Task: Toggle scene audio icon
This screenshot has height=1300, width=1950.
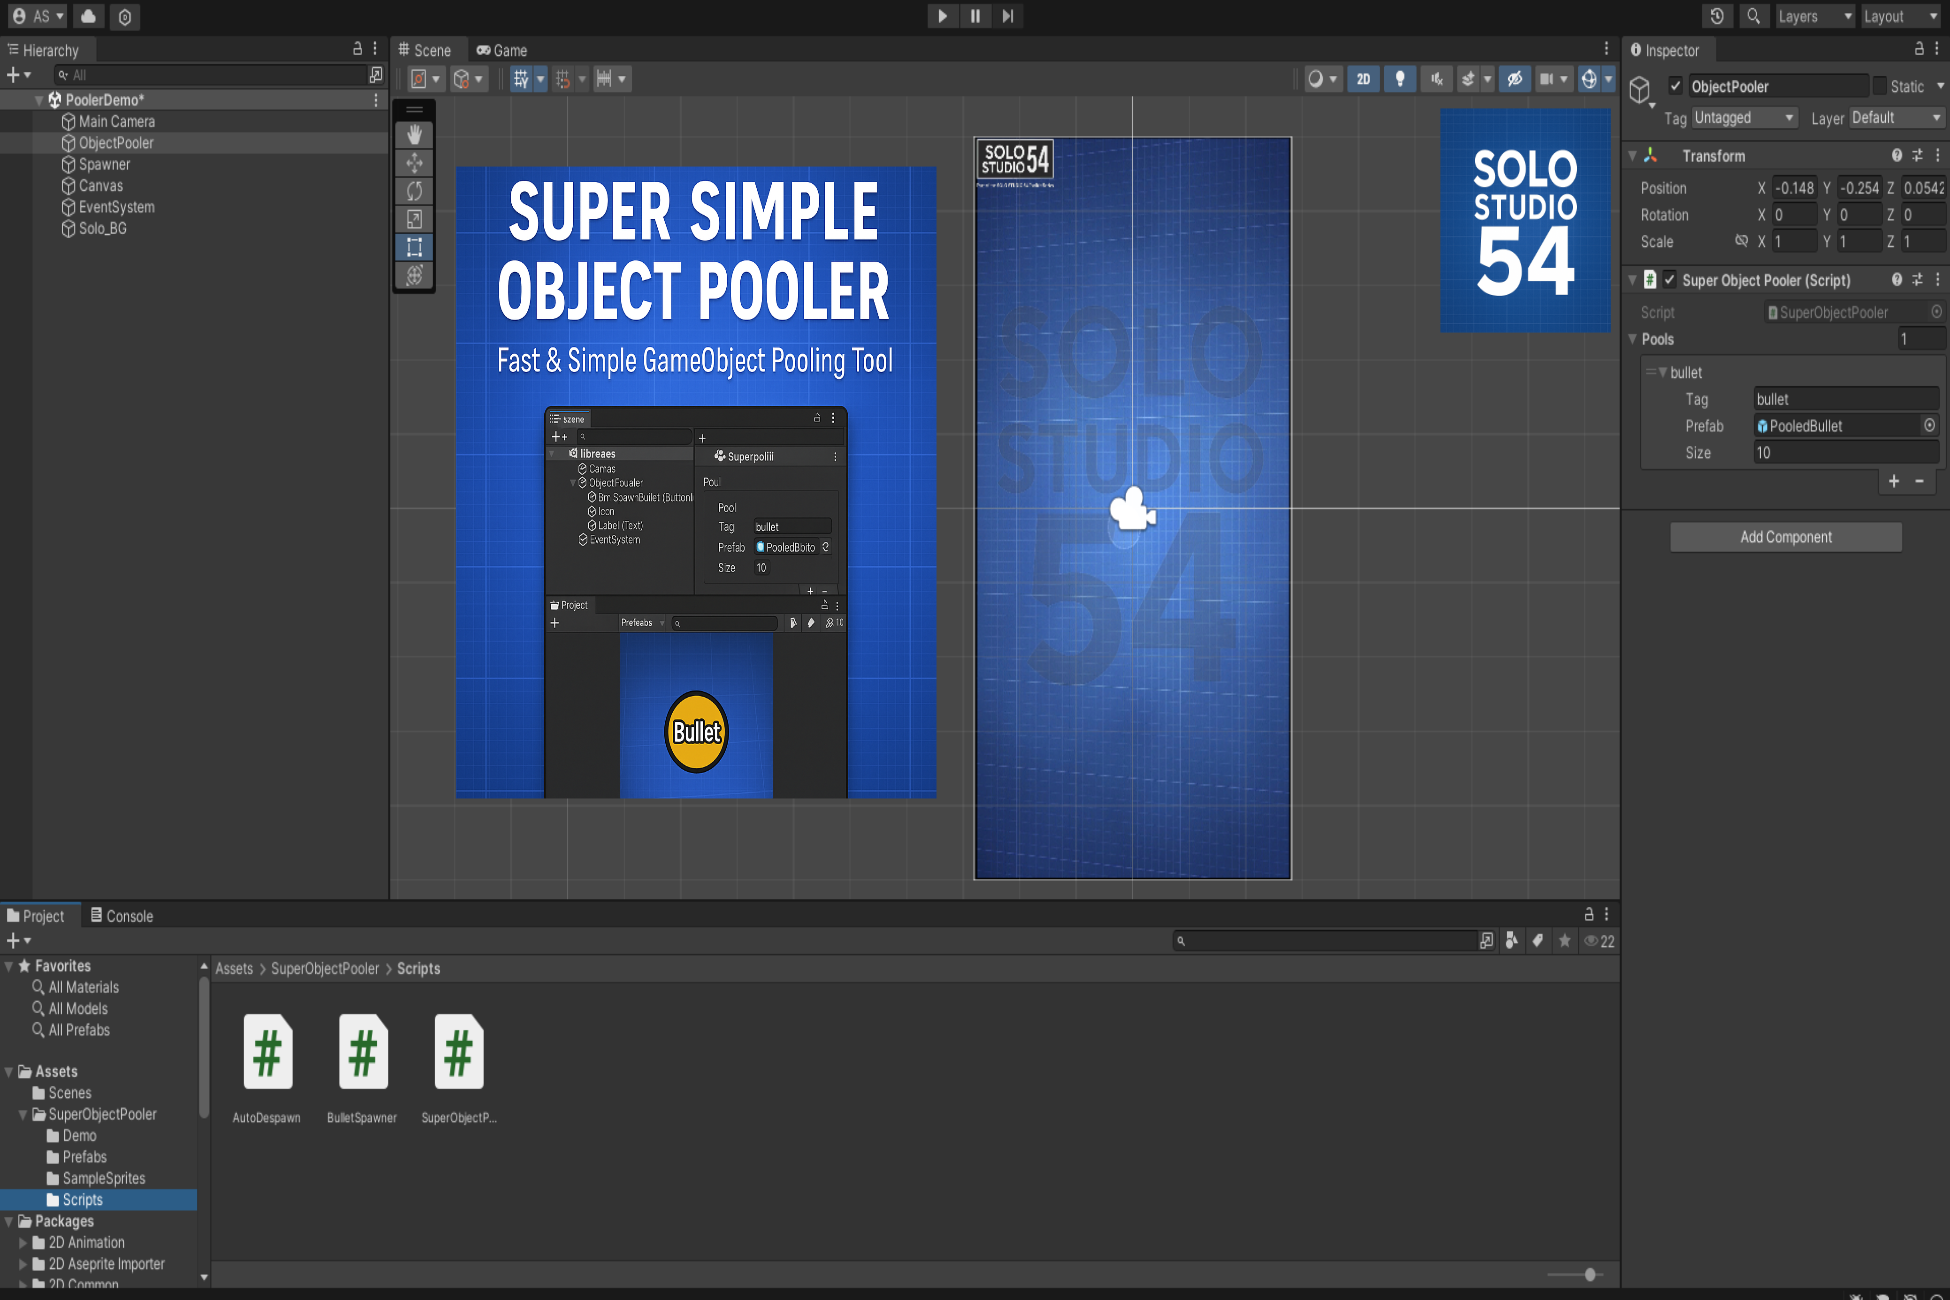Action: pyautogui.click(x=1436, y=79)
